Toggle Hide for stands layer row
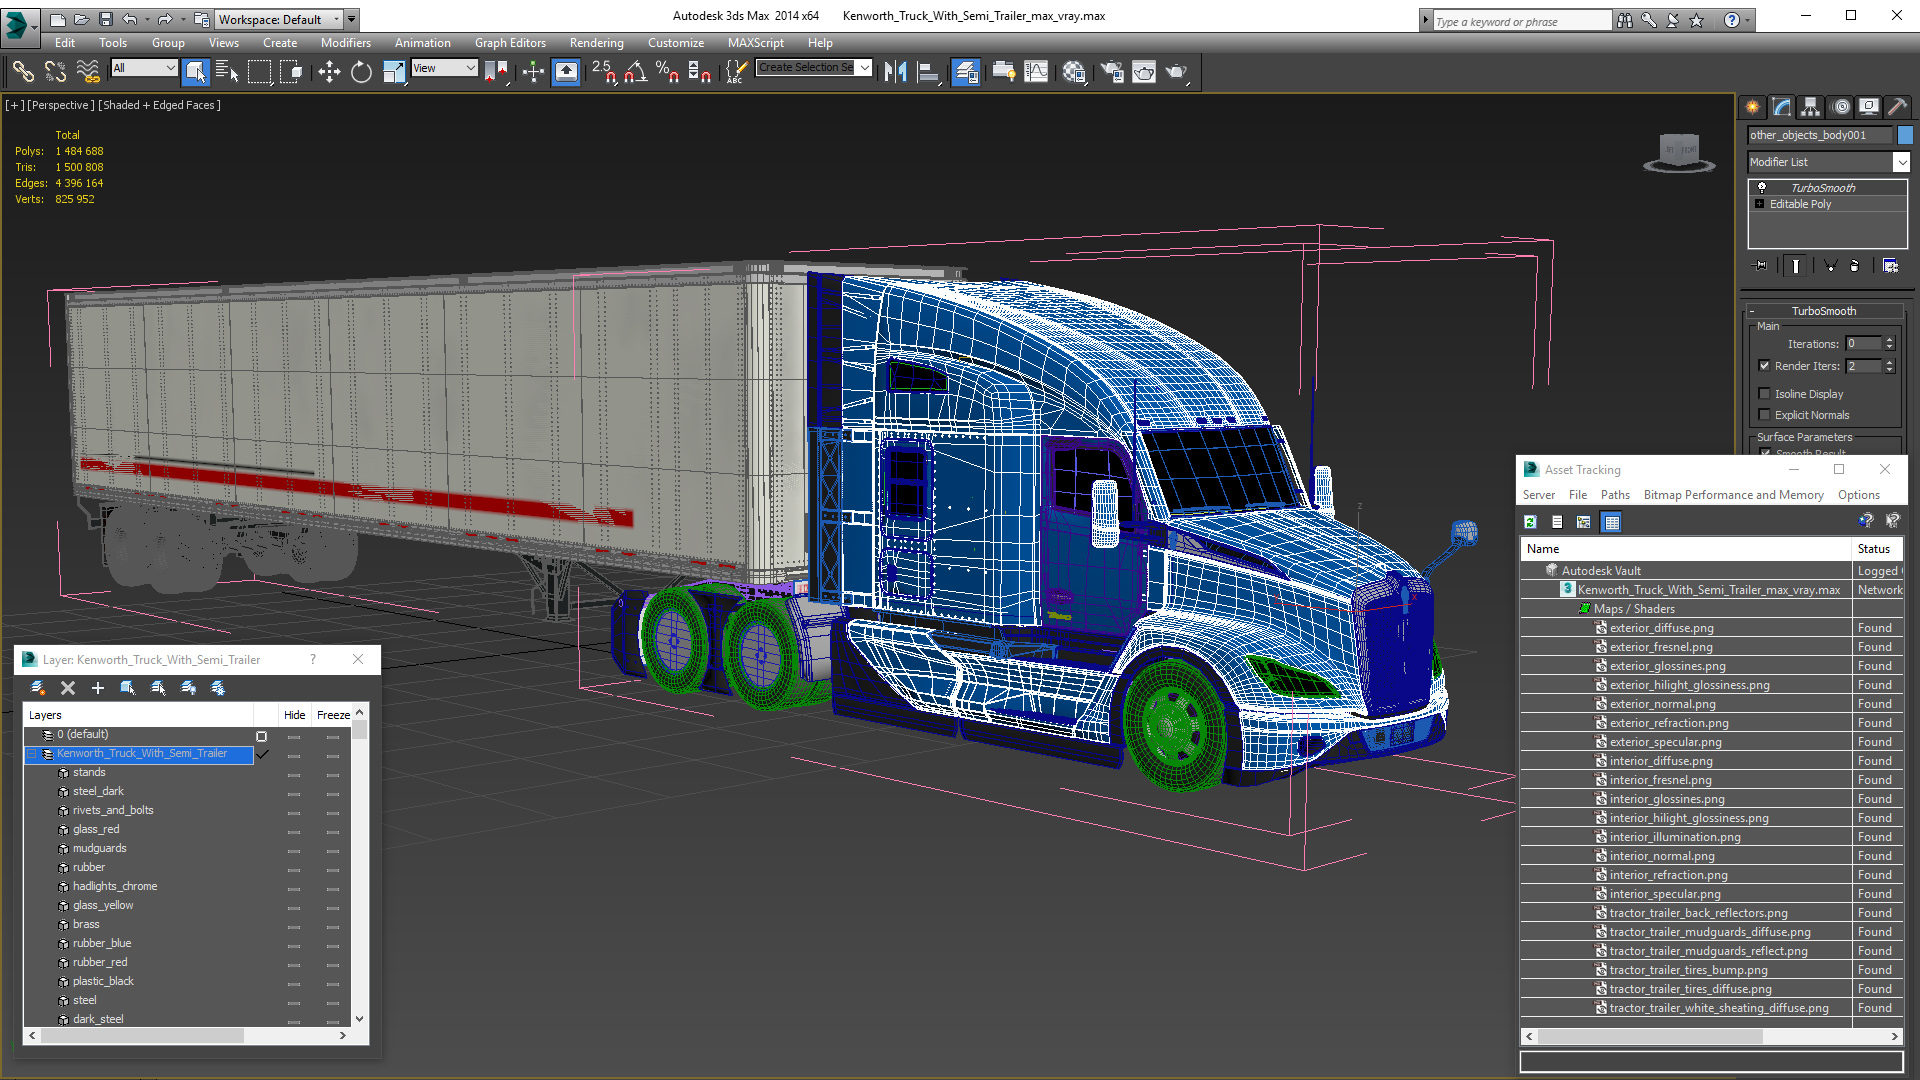This screenshot has height=1080, width=1920. tap(294, 774)
